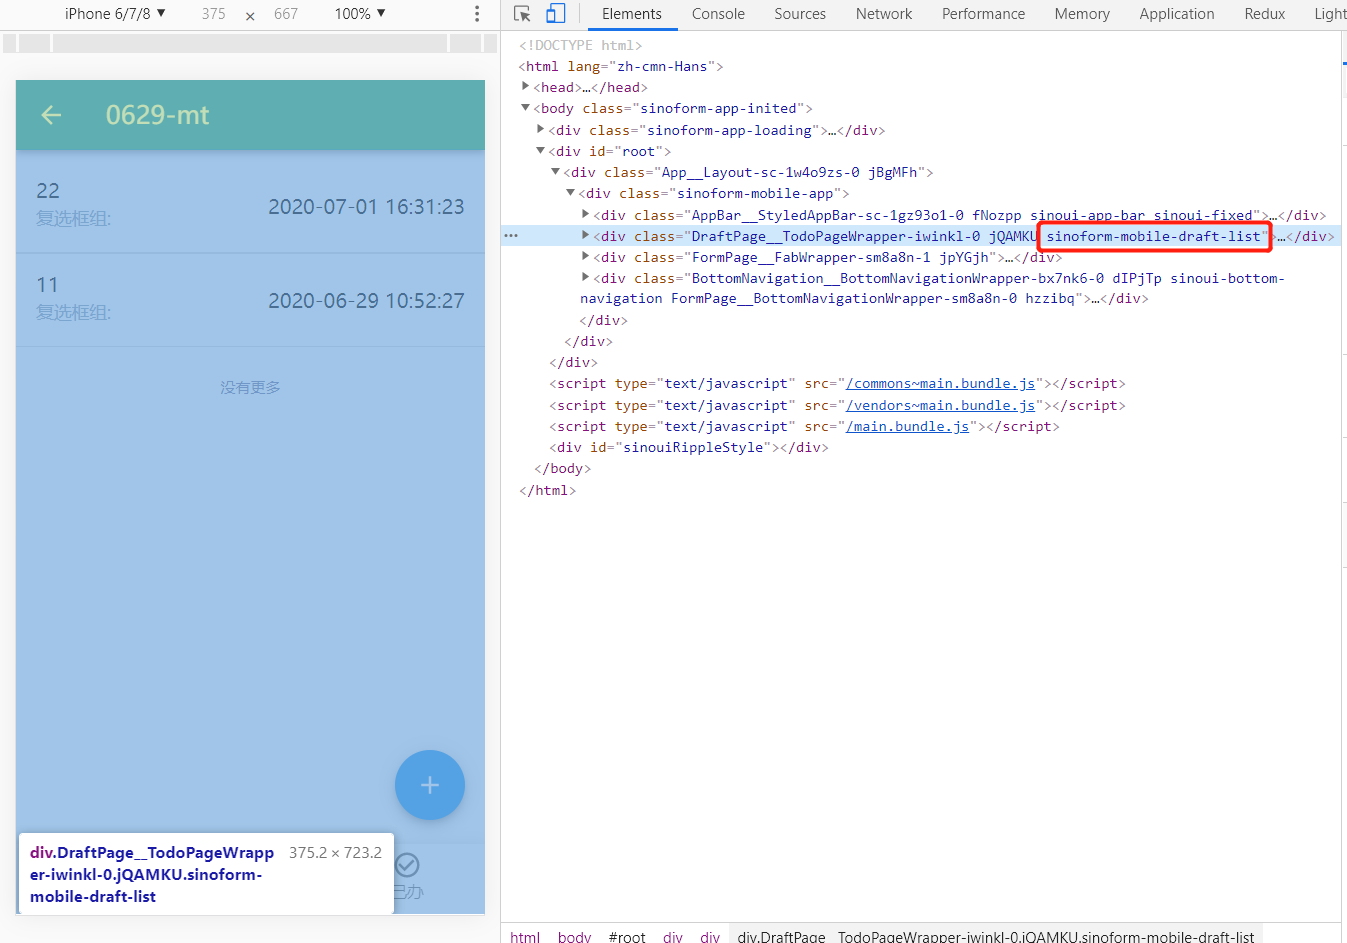Open the /vendors~main.bundle.js link

(940, 405)
